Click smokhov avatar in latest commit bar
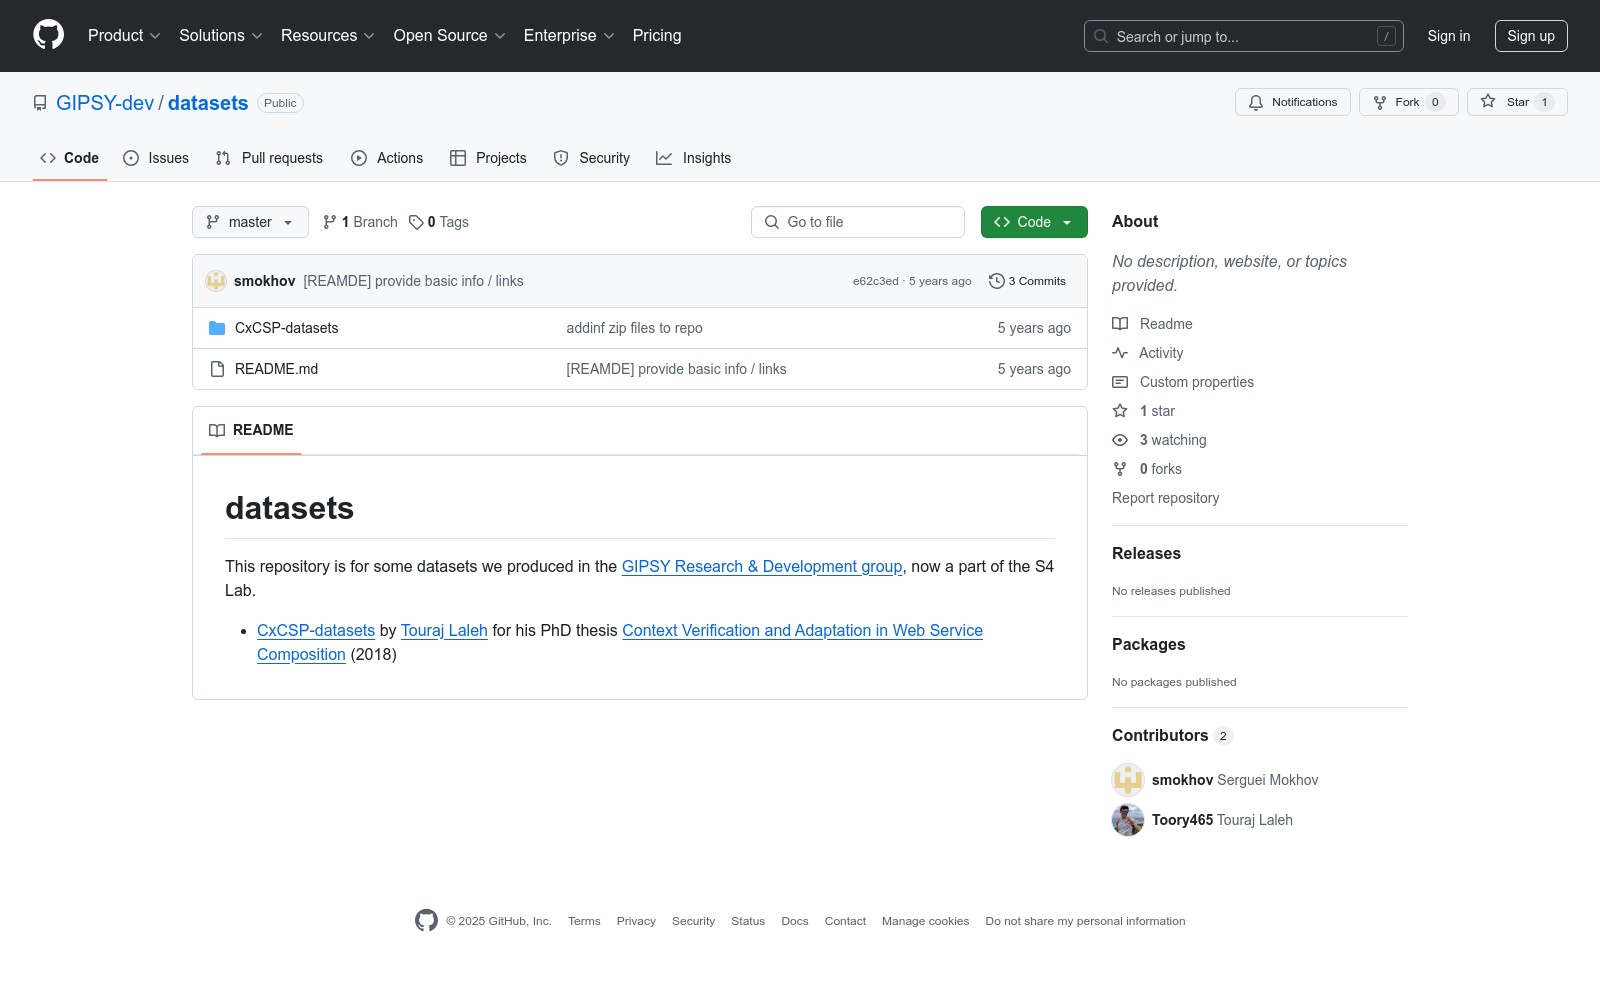Screen dimensions: 1600x1000 pos(216,281)
